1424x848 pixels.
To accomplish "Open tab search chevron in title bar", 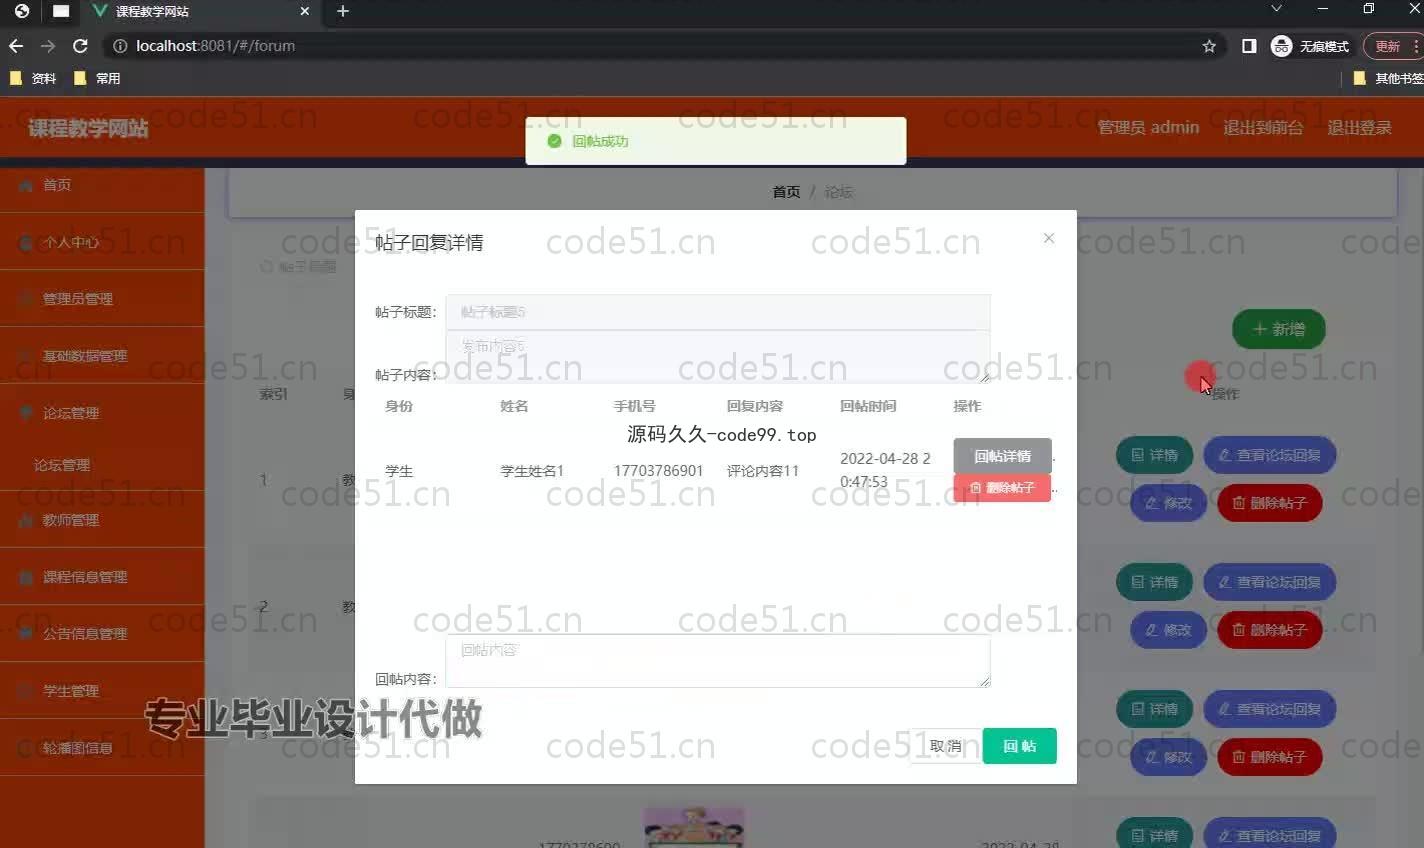I will click(1276, 9).
